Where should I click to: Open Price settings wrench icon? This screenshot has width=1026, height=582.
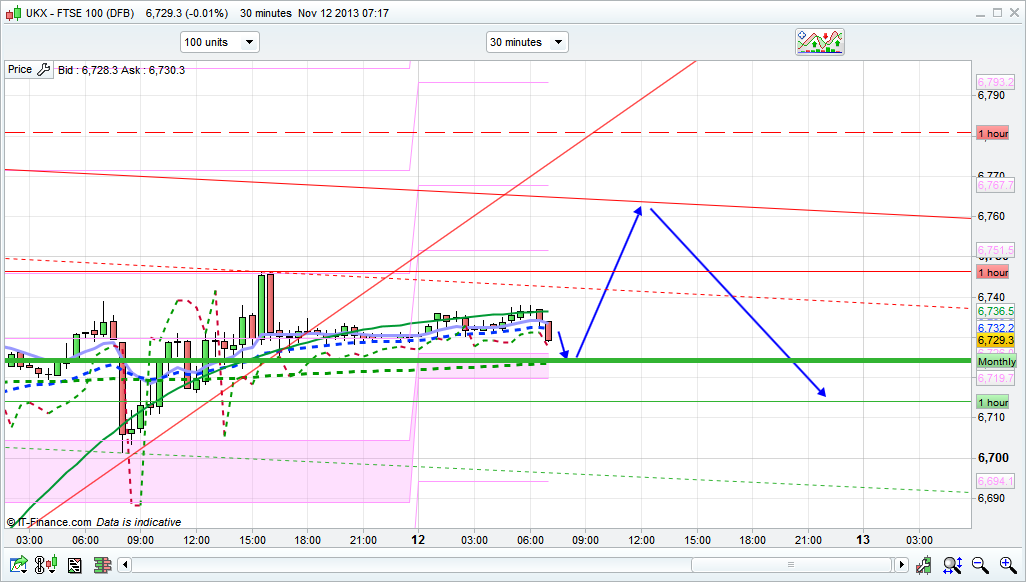coord(43,69)
